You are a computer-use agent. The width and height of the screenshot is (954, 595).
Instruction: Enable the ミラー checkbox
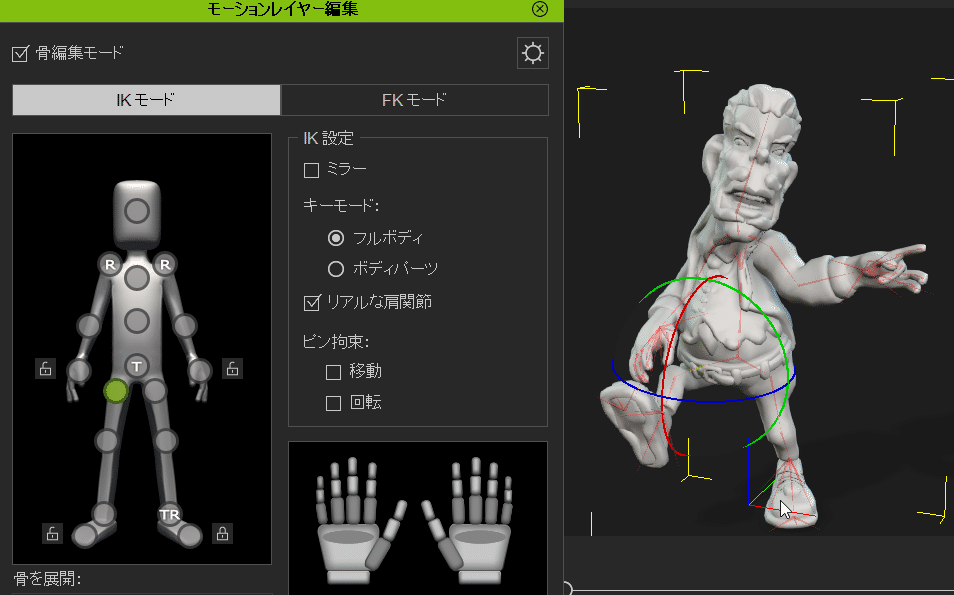311,170
